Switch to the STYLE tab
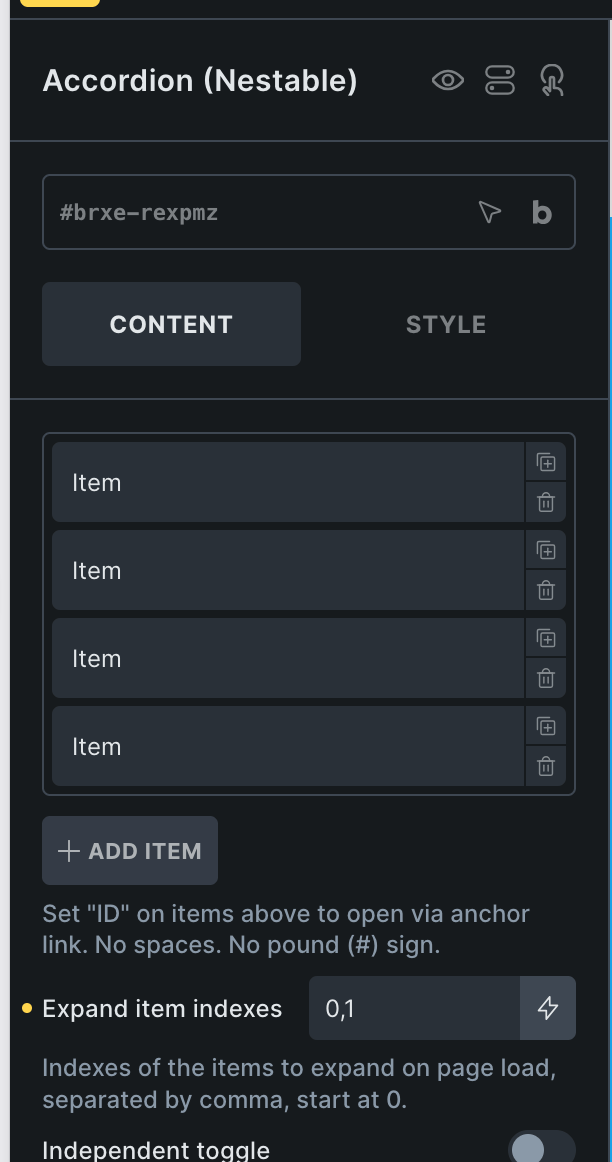This screenshot has height=1162, width=612. pyautogui.click(x=445, y=324)
